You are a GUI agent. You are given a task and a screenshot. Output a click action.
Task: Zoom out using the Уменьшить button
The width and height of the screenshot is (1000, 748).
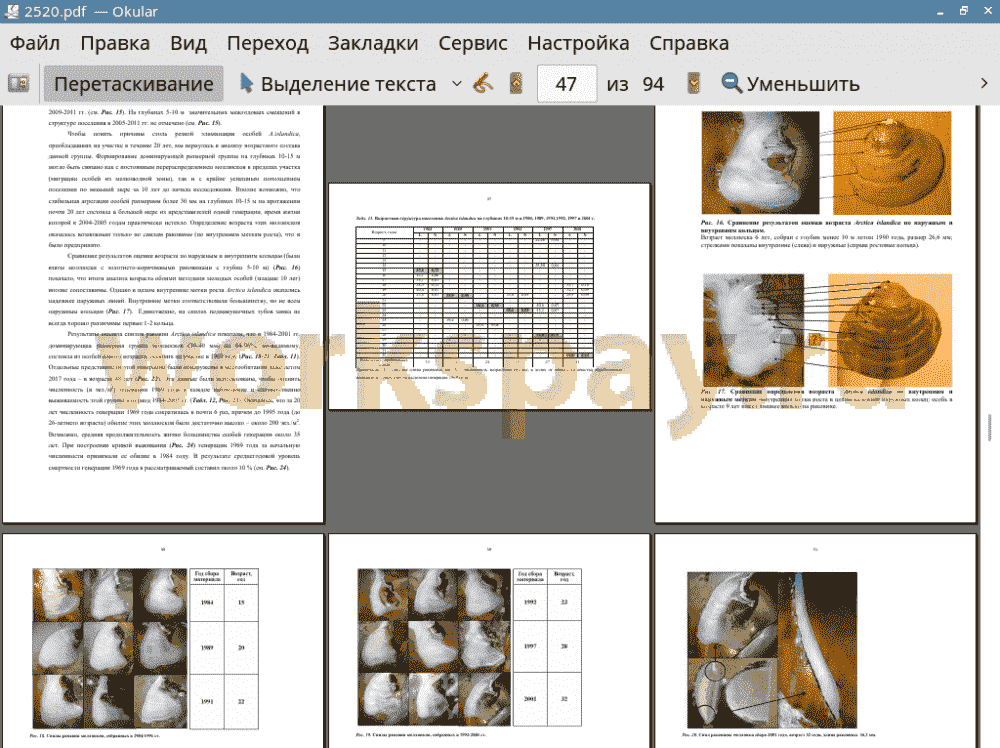791,84
